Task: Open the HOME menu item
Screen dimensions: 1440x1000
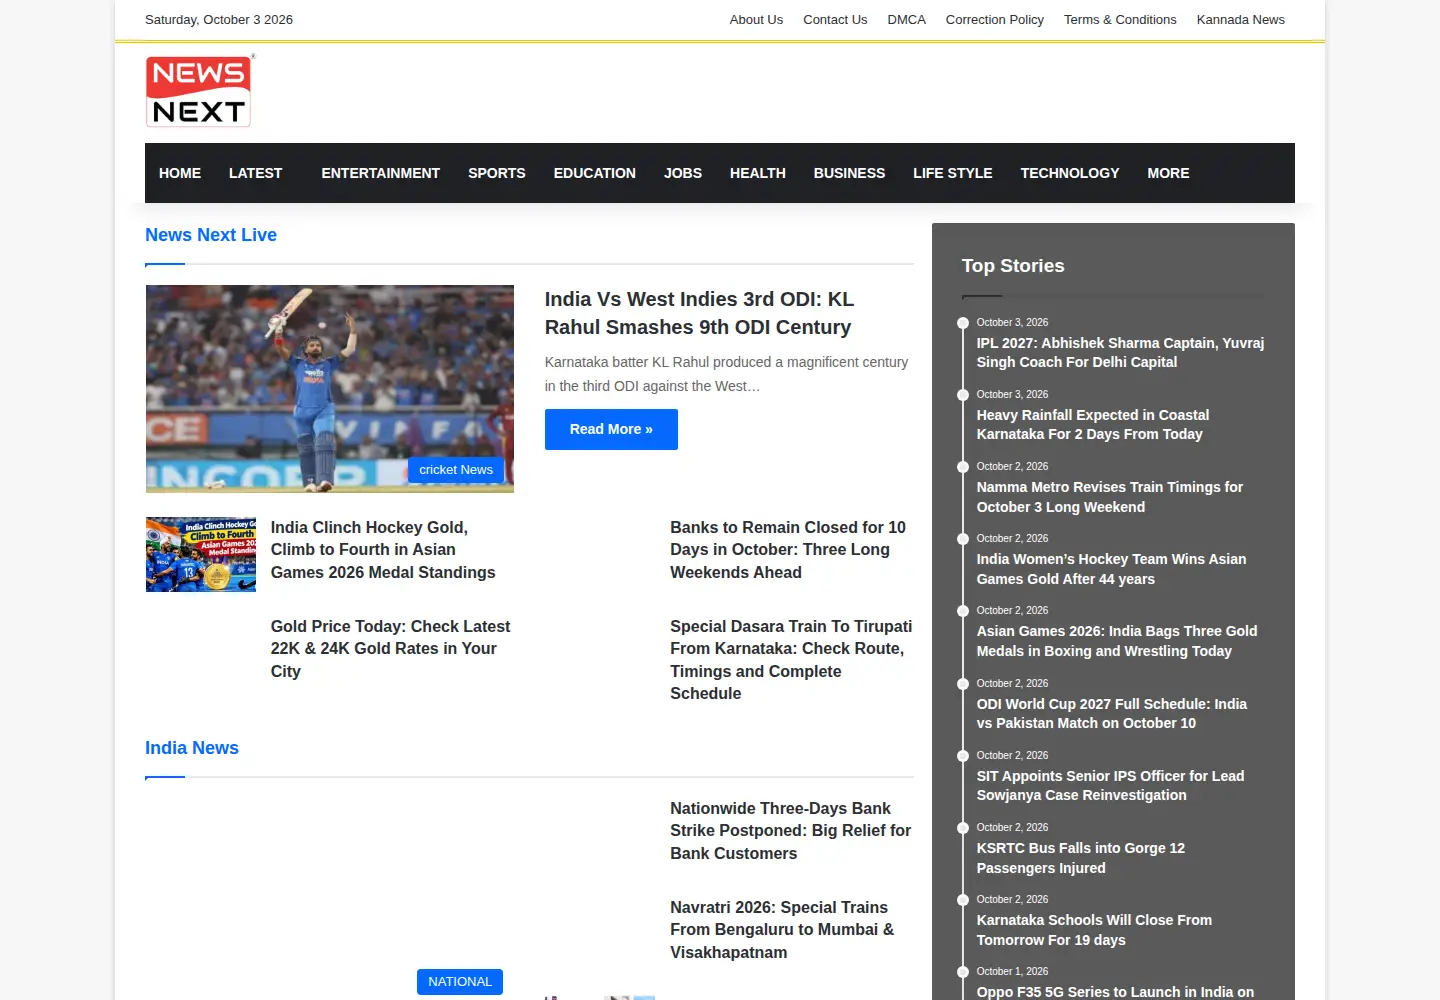Action: [180, 173]
